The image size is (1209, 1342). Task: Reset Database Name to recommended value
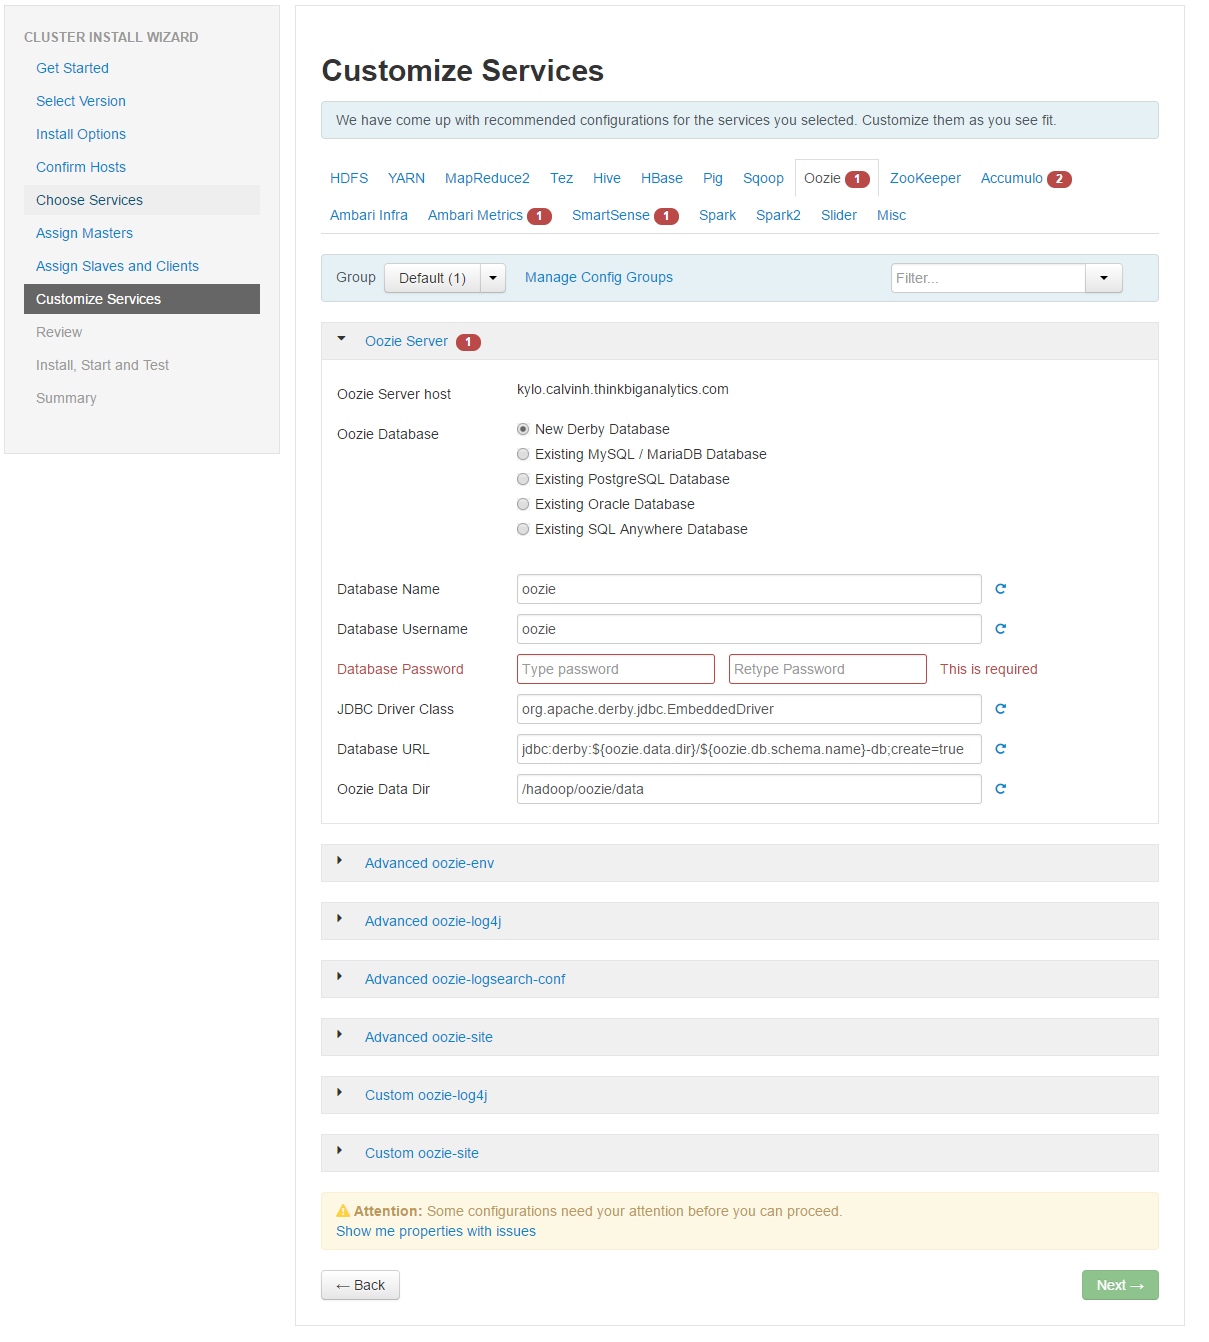click(x=1000, y=589)
